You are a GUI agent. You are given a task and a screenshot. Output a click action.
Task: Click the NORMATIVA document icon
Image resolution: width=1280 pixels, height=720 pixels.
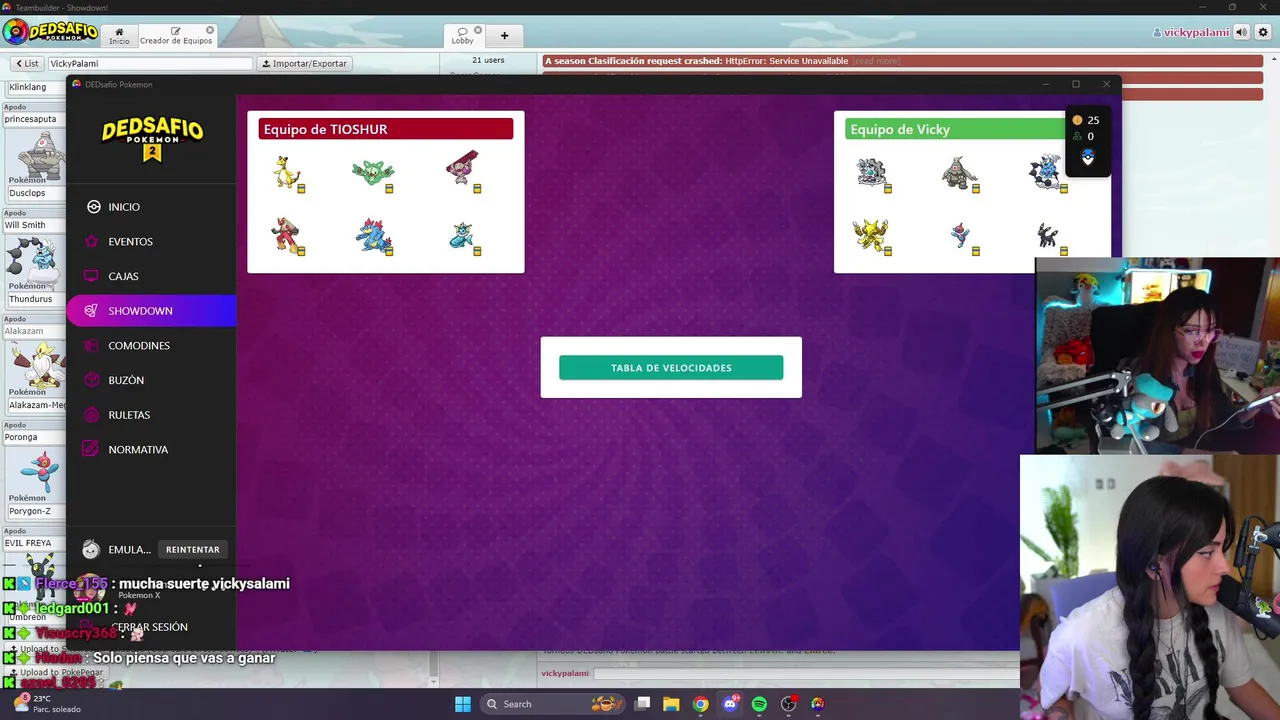pyautogui.click(x=91, y=450)
